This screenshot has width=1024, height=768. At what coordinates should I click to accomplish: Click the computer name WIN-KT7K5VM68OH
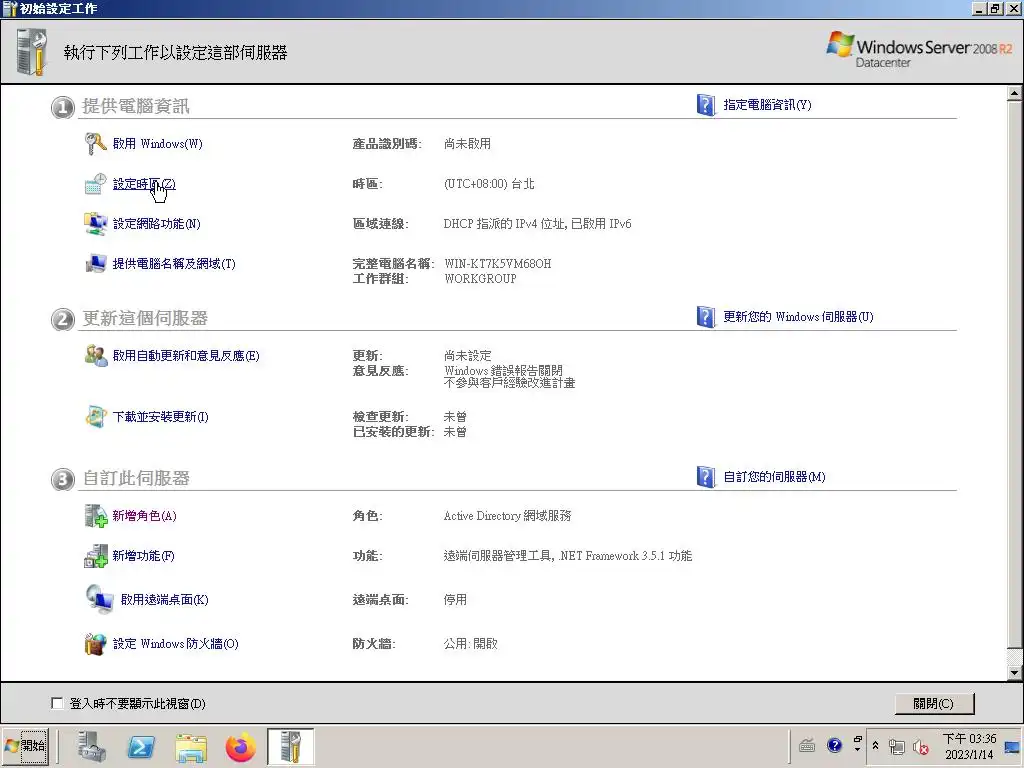click(x=498, y=264)
